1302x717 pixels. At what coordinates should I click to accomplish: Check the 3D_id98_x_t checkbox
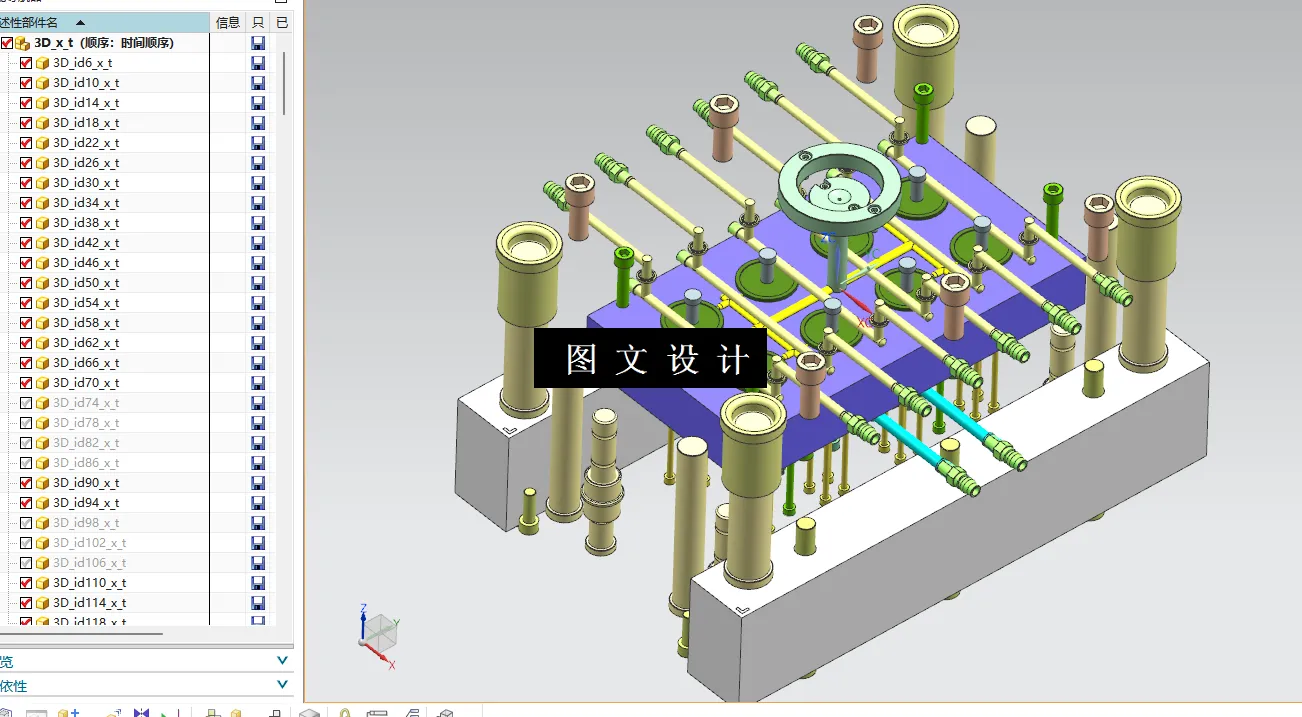pyautogui.click(x=25, y=522)
